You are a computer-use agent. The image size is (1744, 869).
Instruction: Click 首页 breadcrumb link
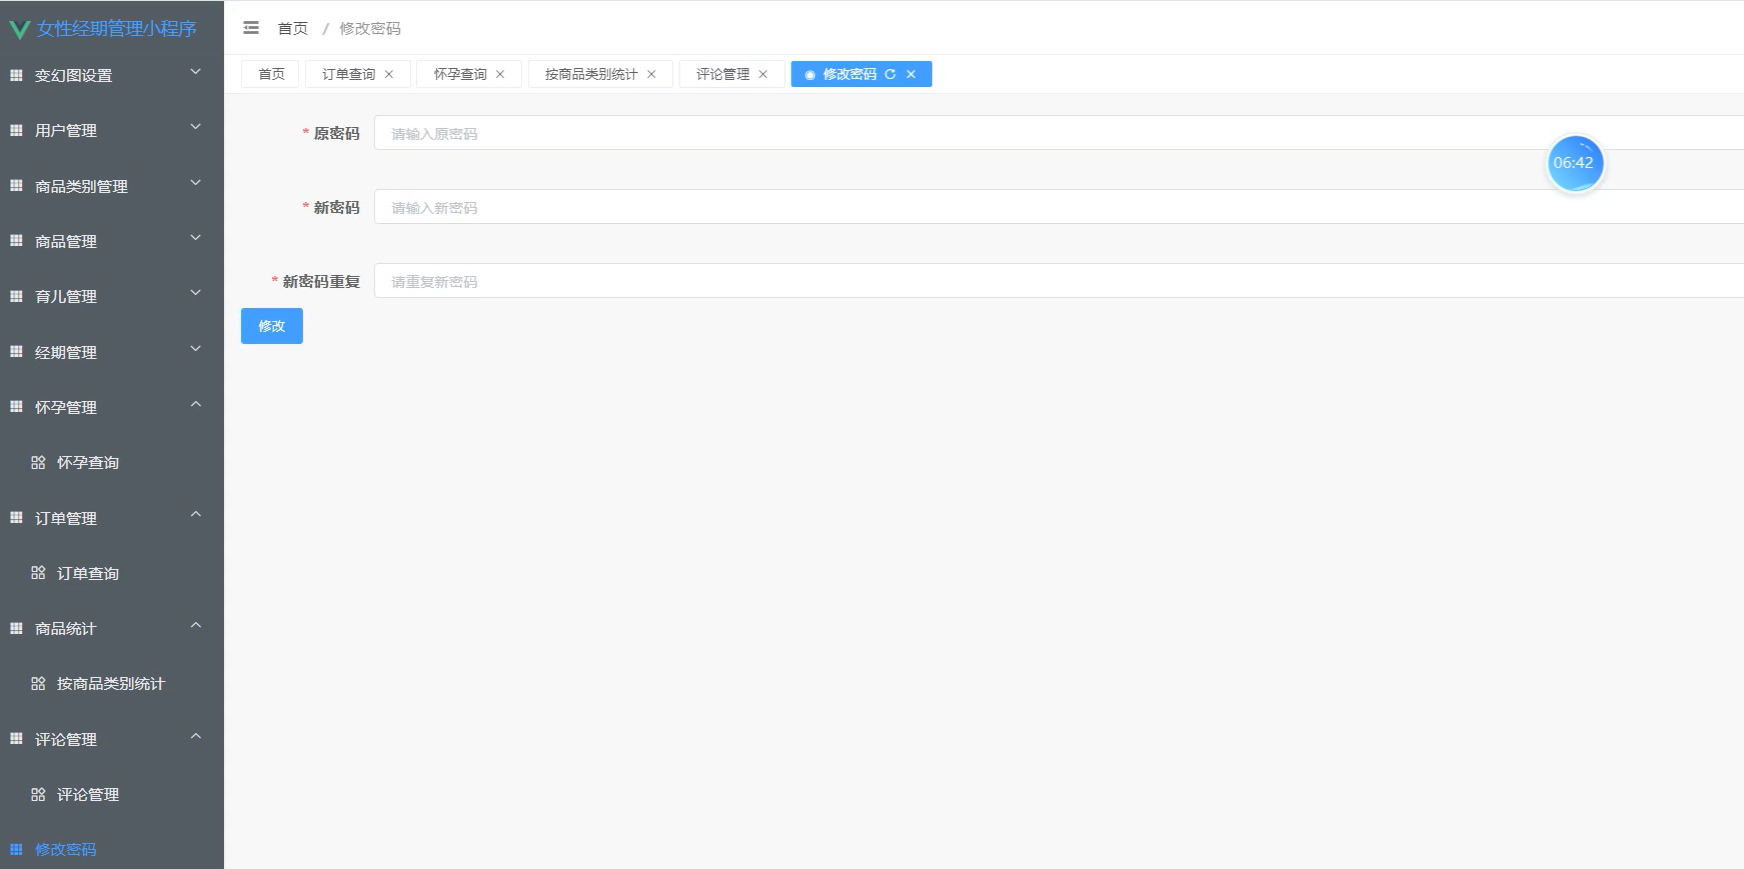(292, 28)
